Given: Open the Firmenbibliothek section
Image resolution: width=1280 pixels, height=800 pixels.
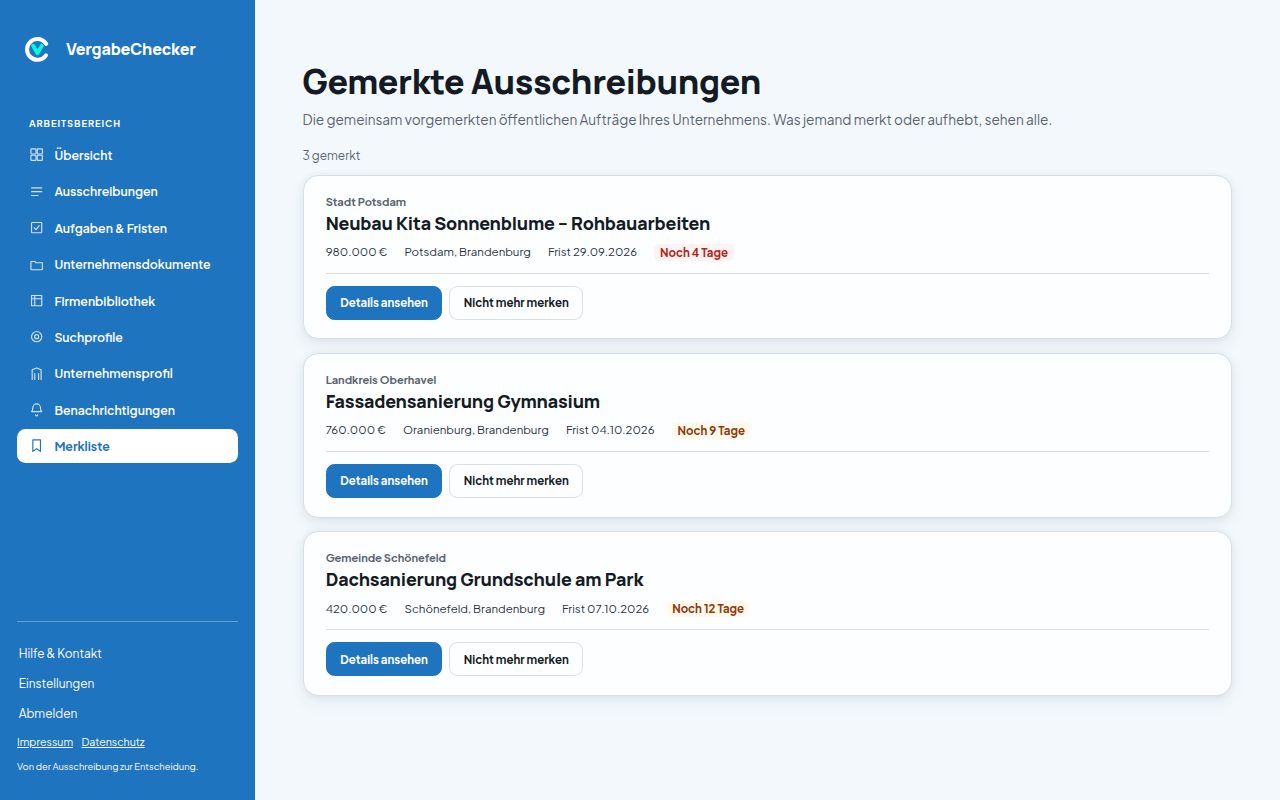Looking at the screenshot, I should click(127, 301).
